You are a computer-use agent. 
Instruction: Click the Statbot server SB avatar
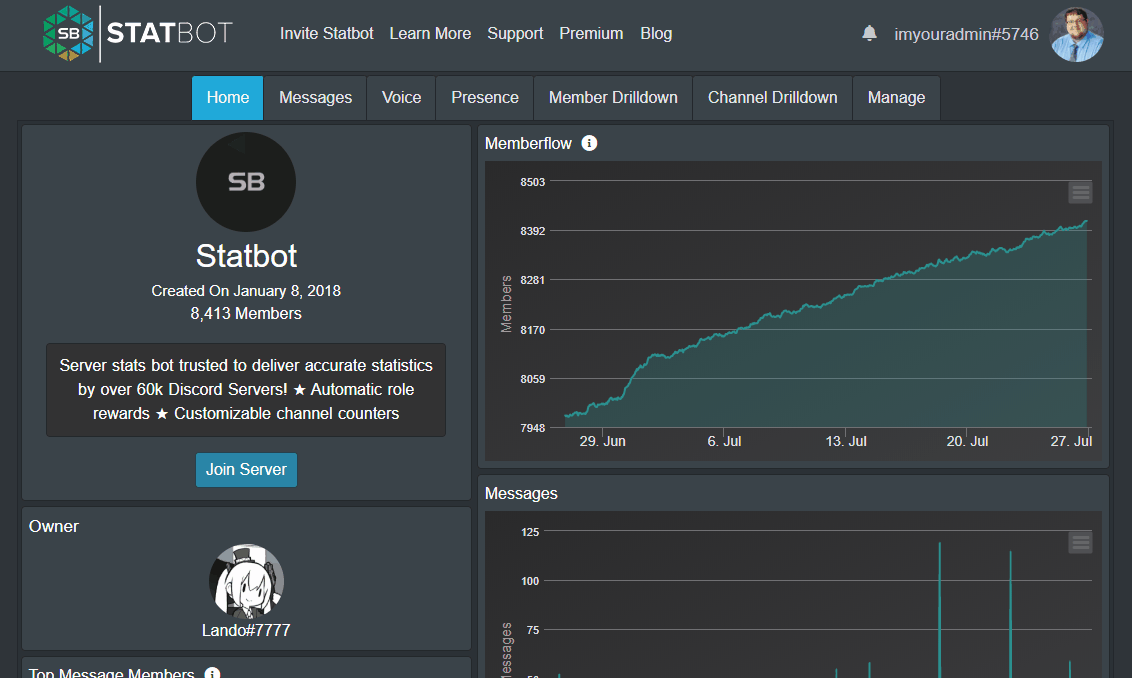(246, 182)
